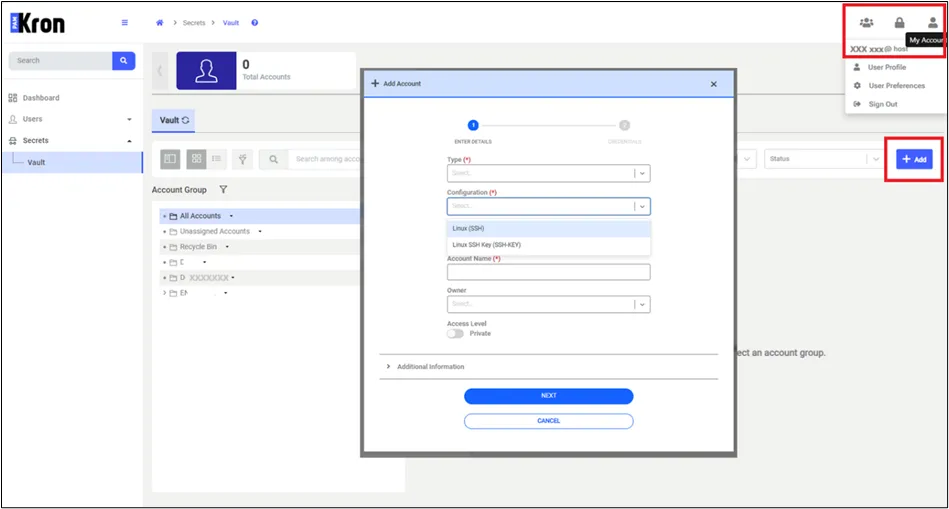
Task: Click the CANCEL button
Action: [x=548, y=421]
